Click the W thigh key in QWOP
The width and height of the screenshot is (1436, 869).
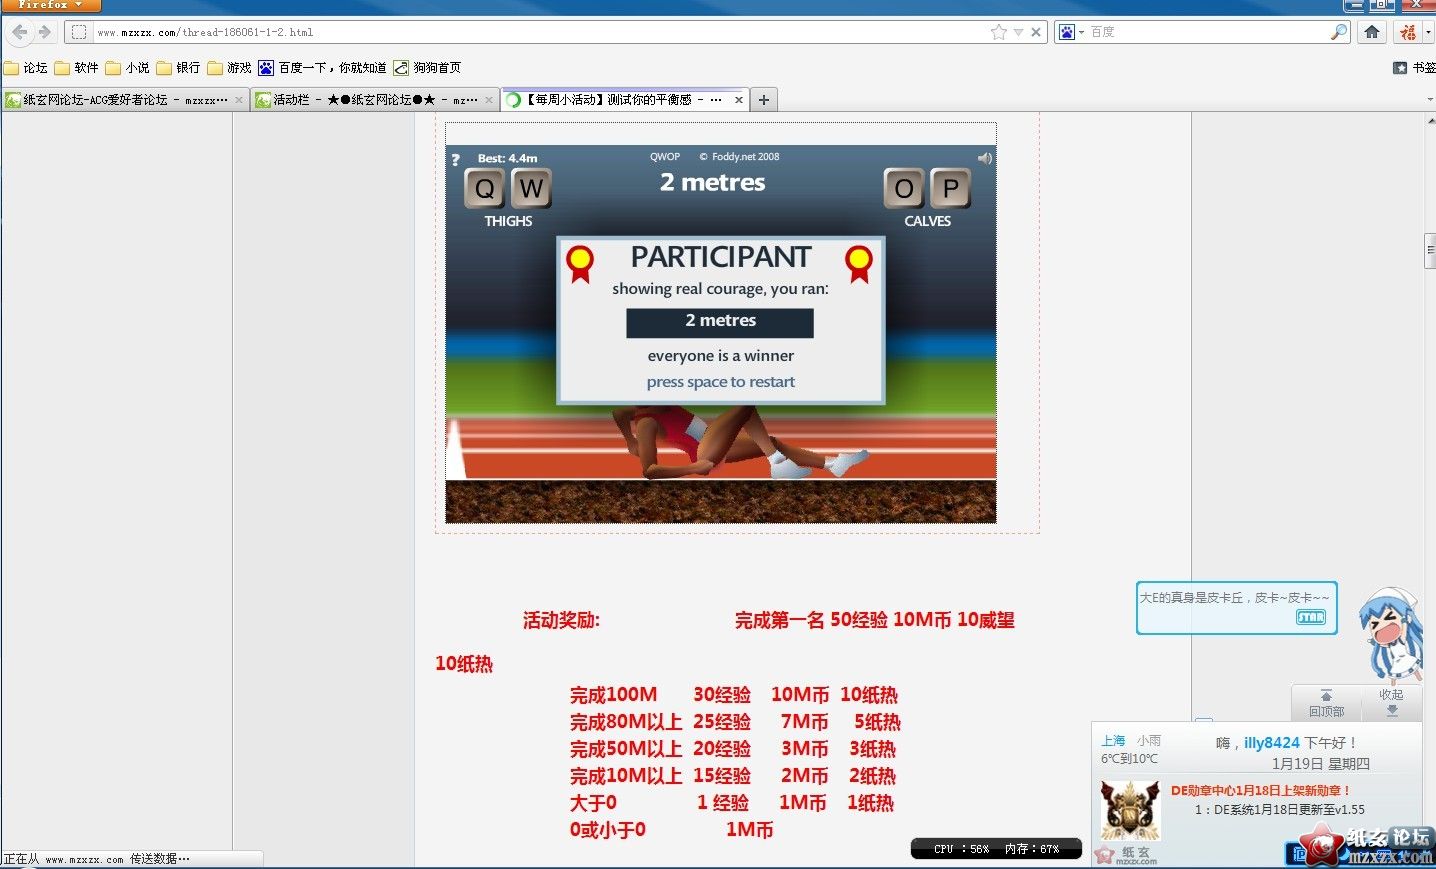(x=531, y=188)
